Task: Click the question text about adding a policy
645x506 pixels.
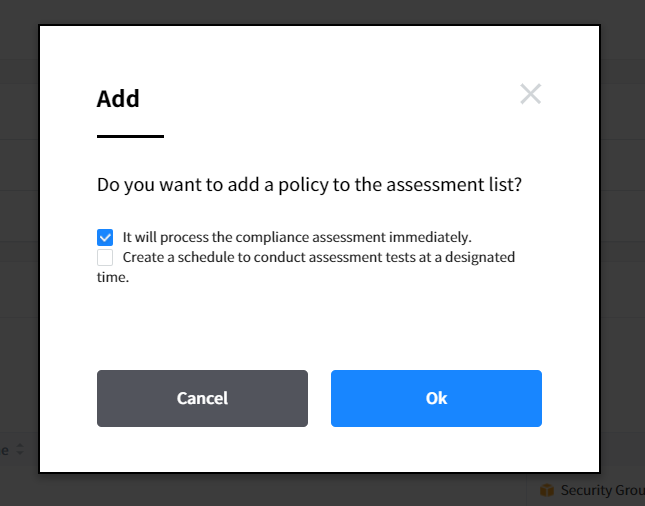Action: click(x=310, y=185)
